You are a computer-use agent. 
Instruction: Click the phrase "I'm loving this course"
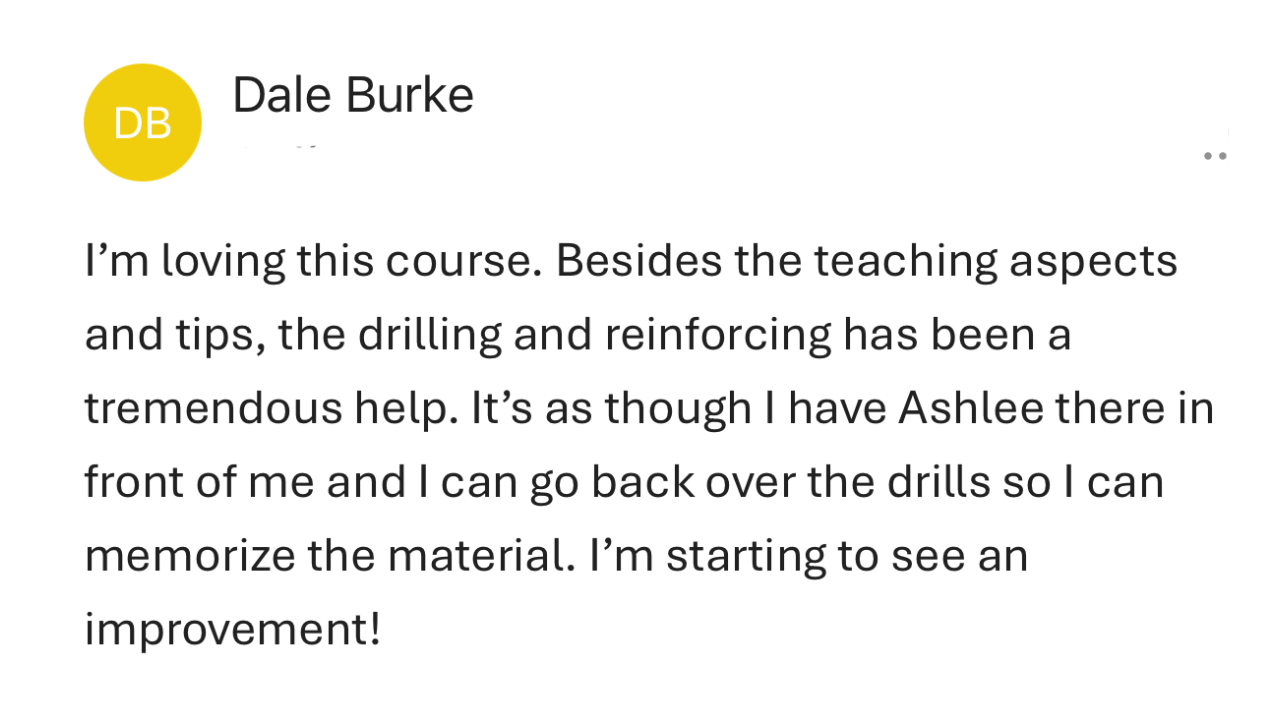tap(314, 261)
